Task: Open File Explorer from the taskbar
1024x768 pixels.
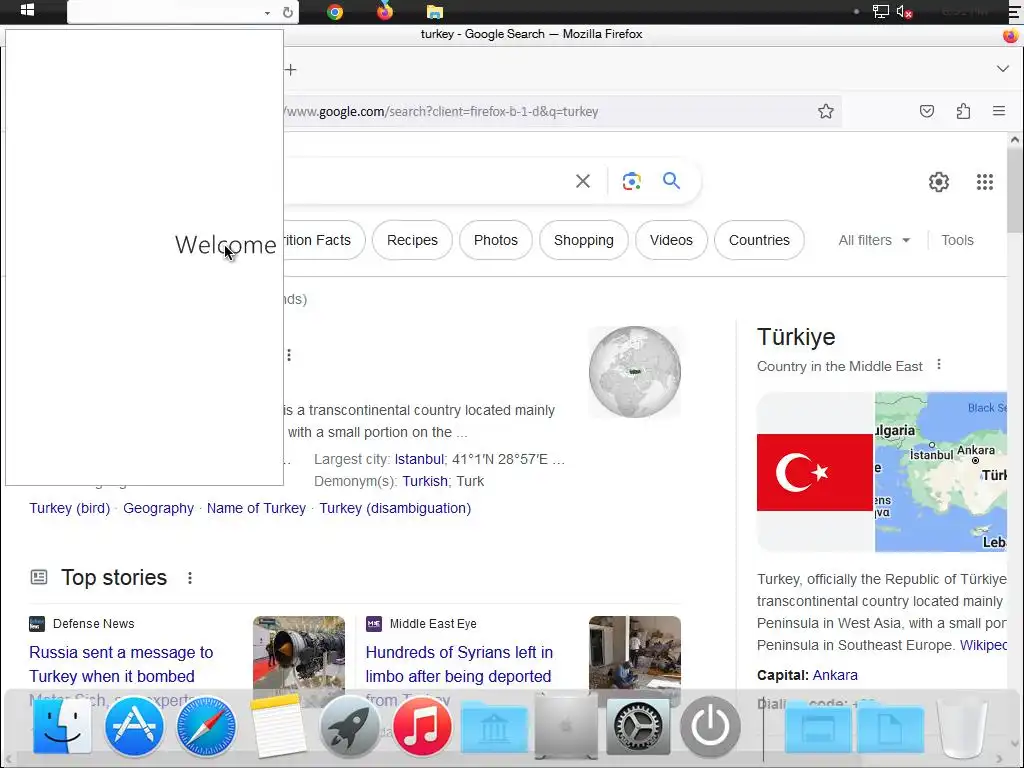Action: coord(435,12)
